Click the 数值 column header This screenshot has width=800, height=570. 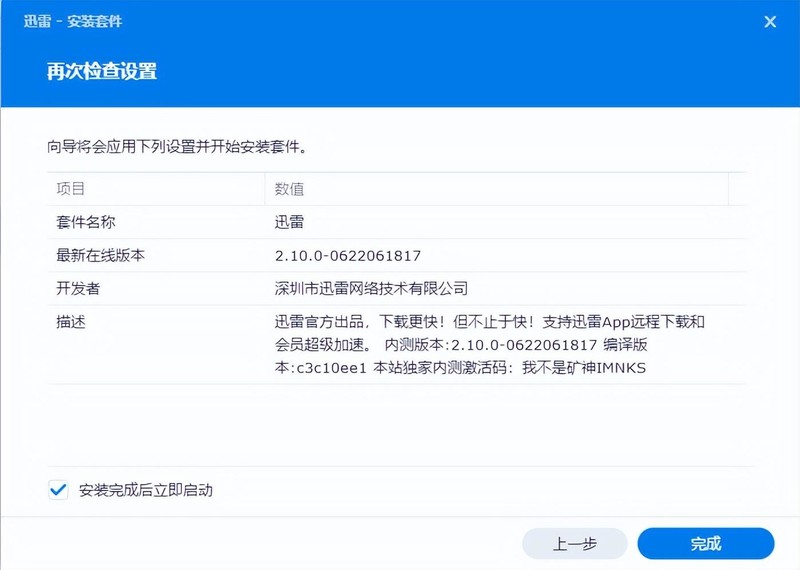point(496,189)
